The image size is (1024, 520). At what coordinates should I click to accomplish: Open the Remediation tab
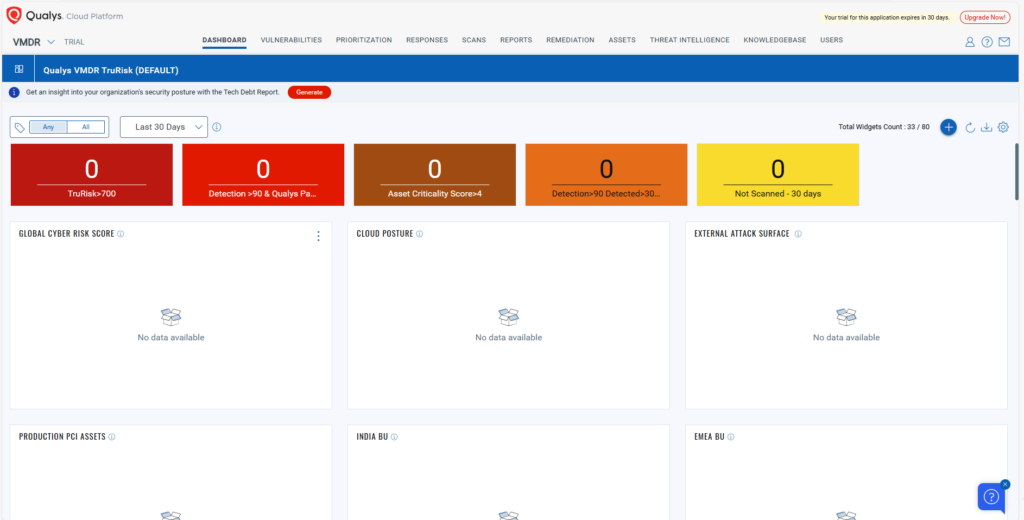[570, 41]
